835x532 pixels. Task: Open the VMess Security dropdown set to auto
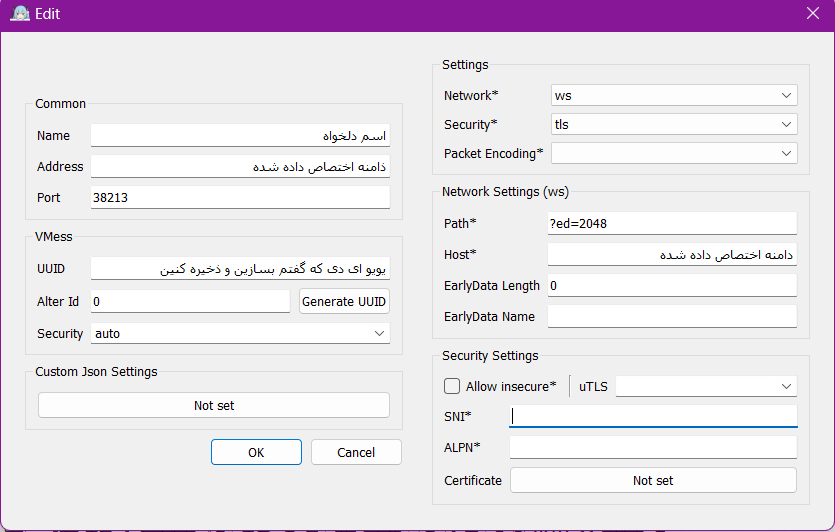point(240,333)
